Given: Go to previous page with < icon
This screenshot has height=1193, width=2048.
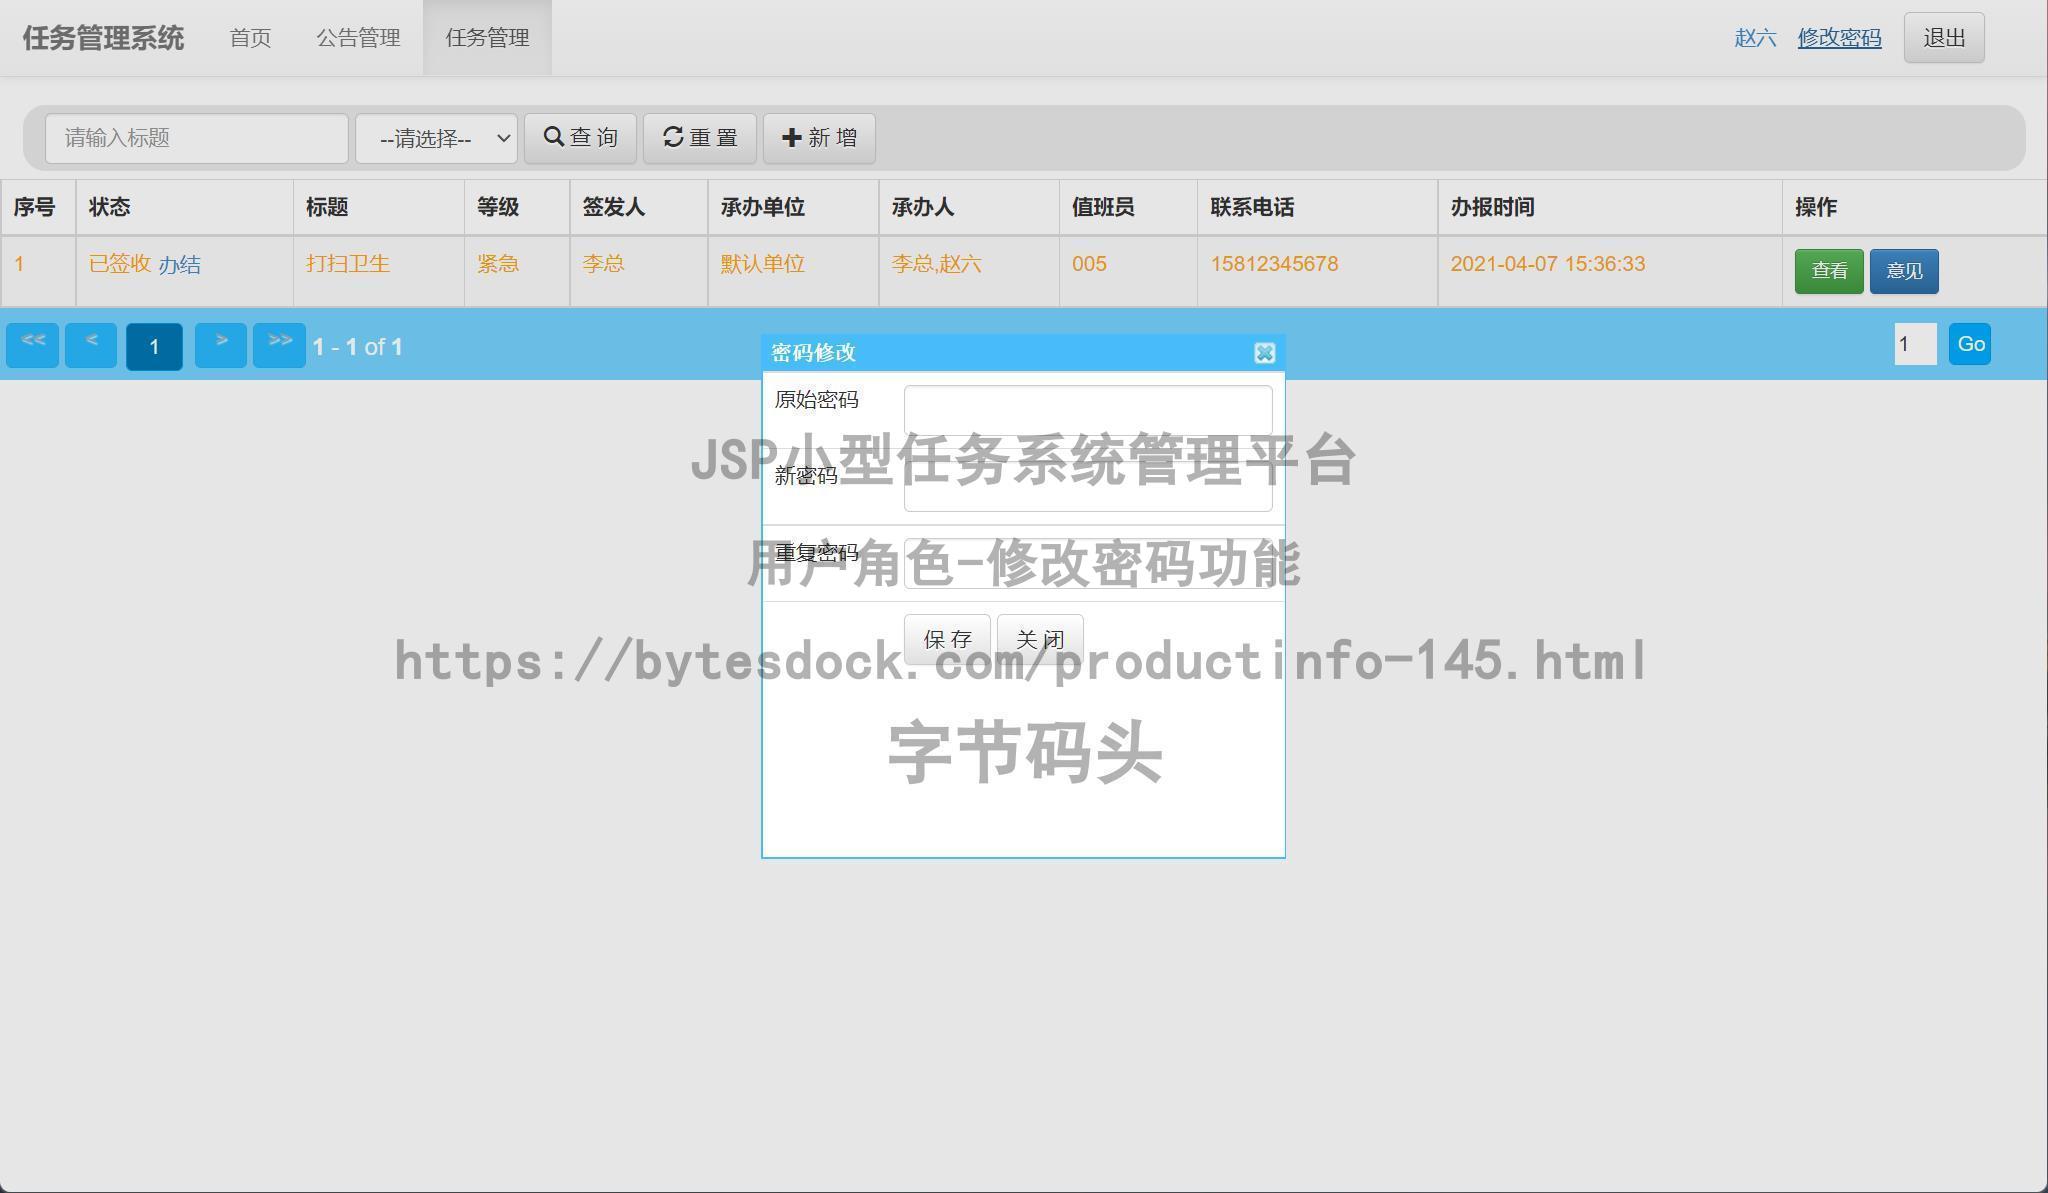Looking at the screenshot, I should (x=91, y=343).
